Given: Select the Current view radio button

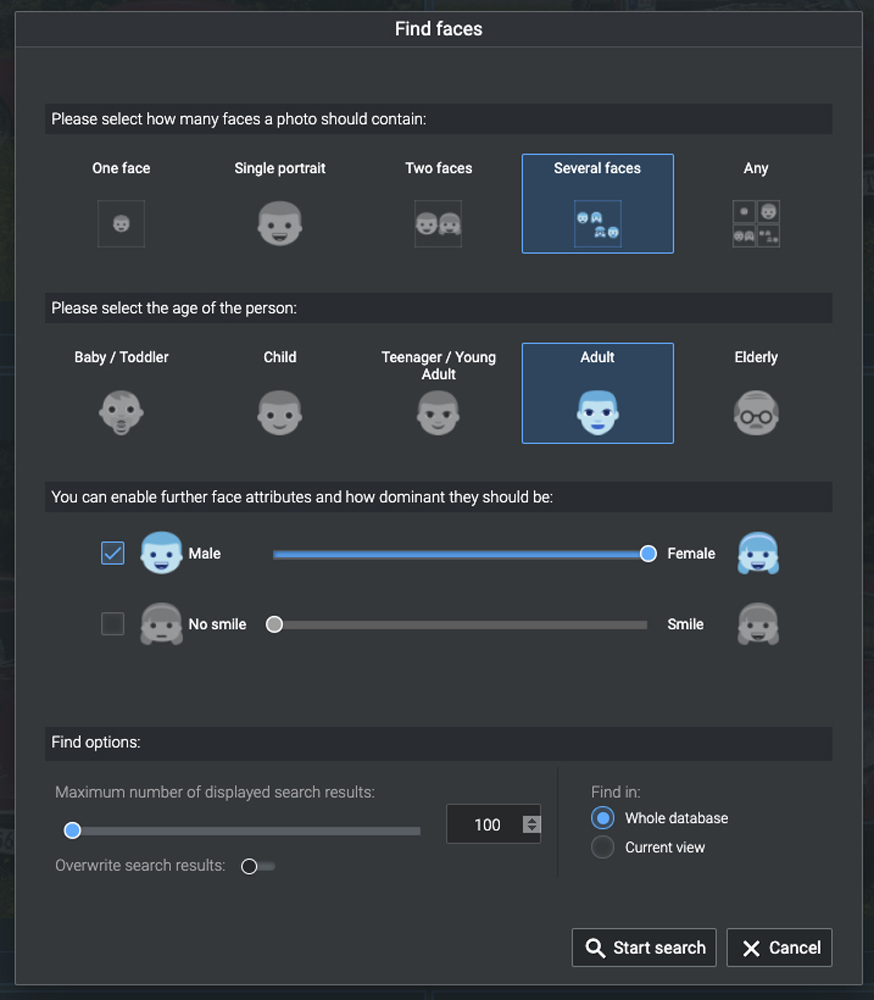Looking at the screenshot, I should coord(602,847).
